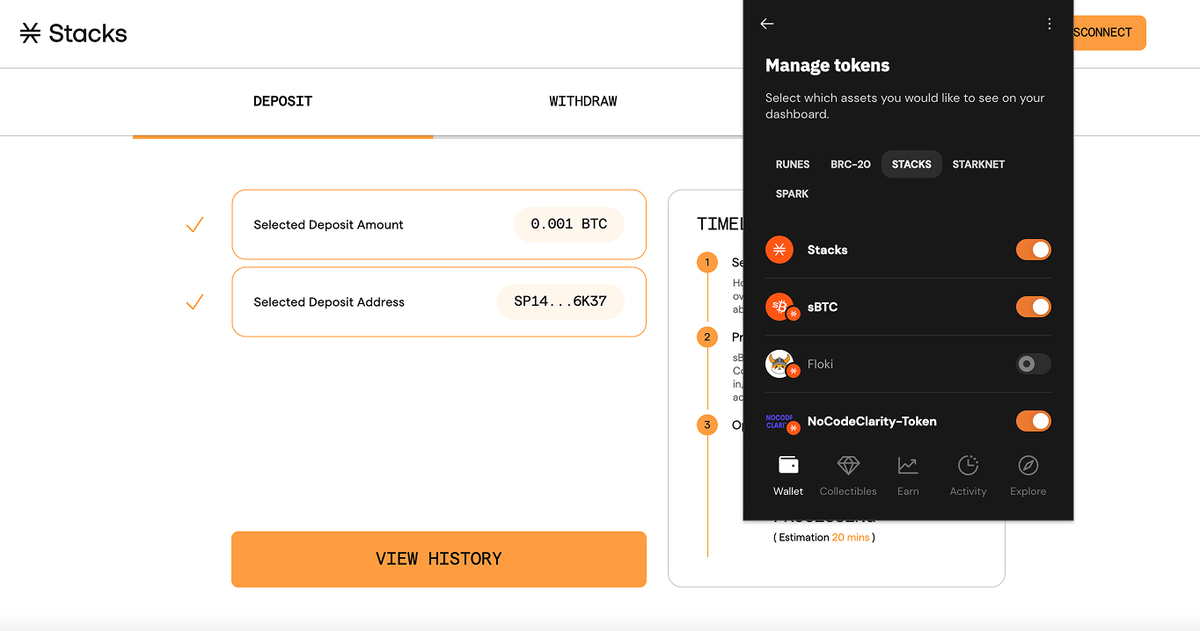This screenshot has width=1200, height=631.
Task: Switch to the RUNES token tab
Action: pyautogui.click(x=792, y=164)
